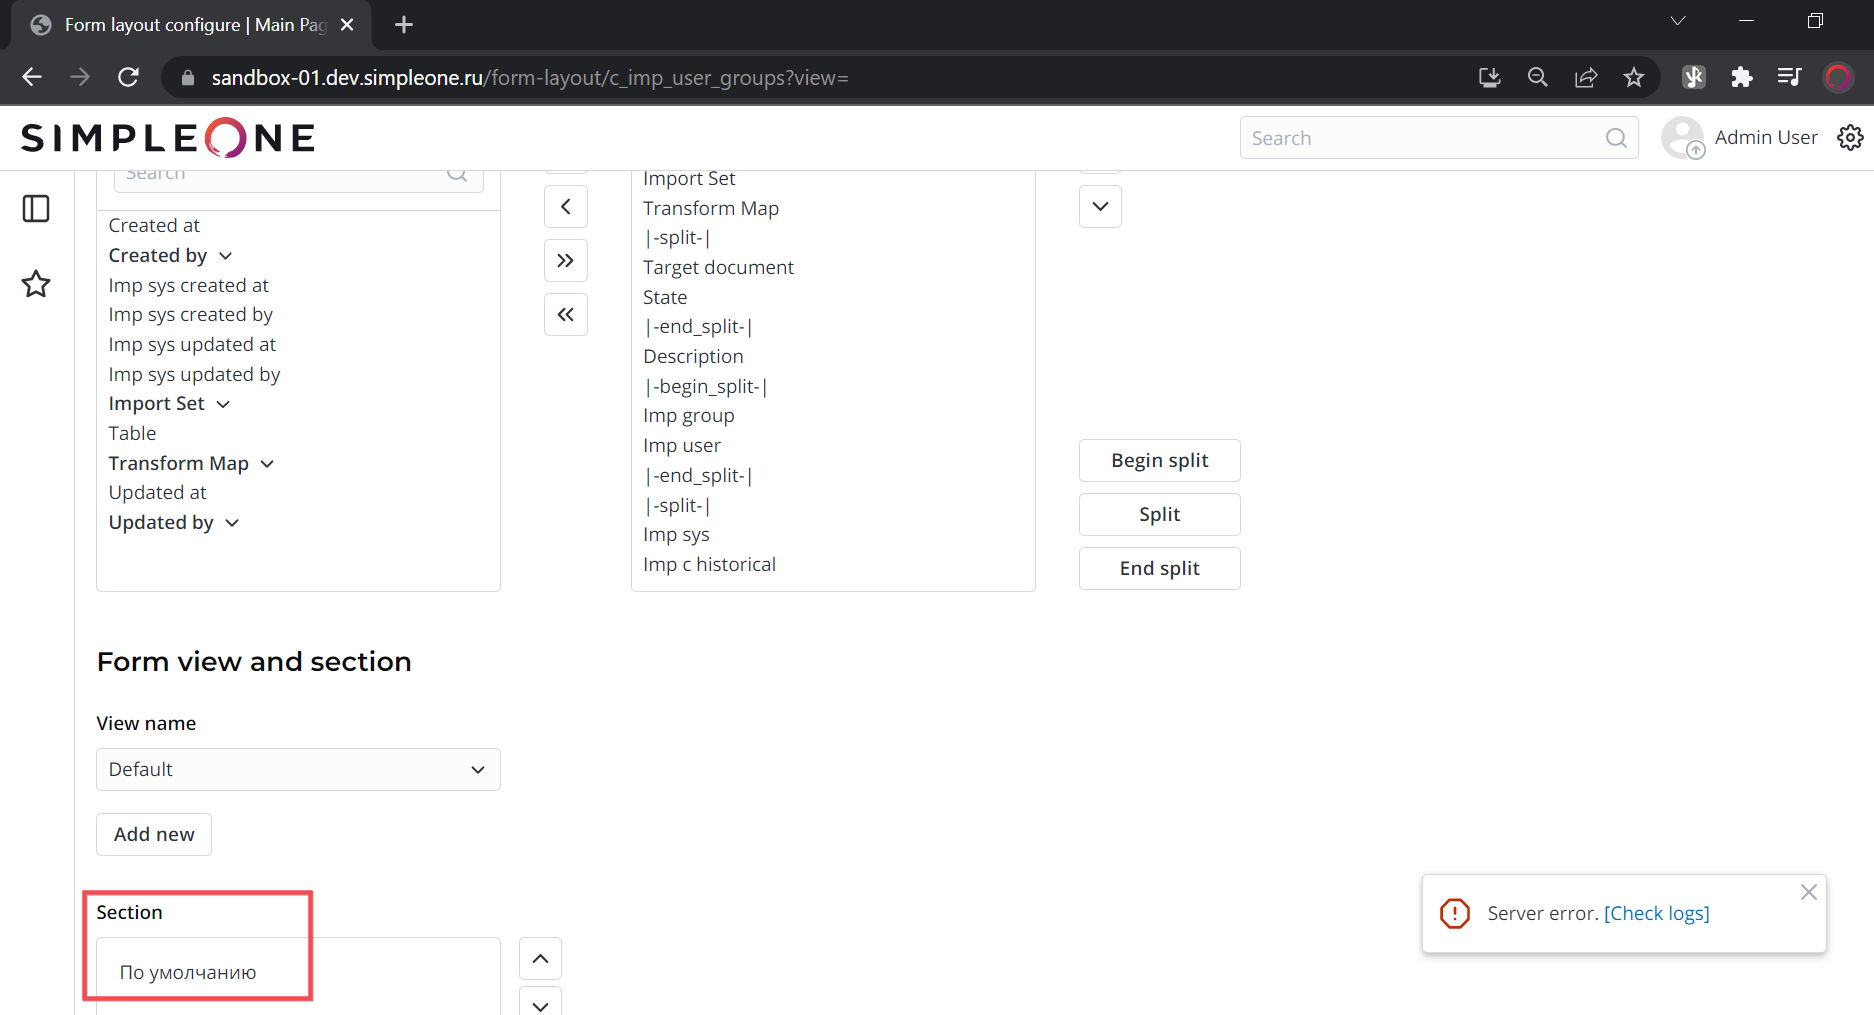Viewport: 1874px width, 1015px height.
Task: Open the favorites star in sidebar
Action: (36, 284)
